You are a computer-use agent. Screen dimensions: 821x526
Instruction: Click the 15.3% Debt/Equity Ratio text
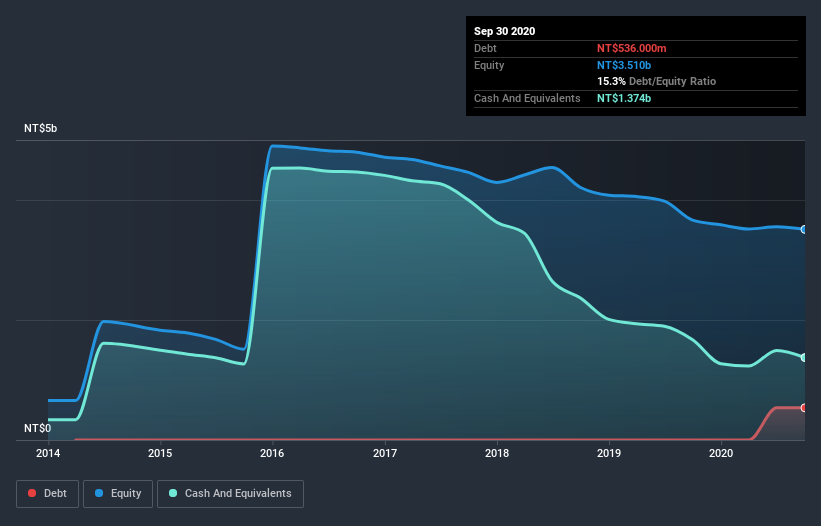(657, 81)
